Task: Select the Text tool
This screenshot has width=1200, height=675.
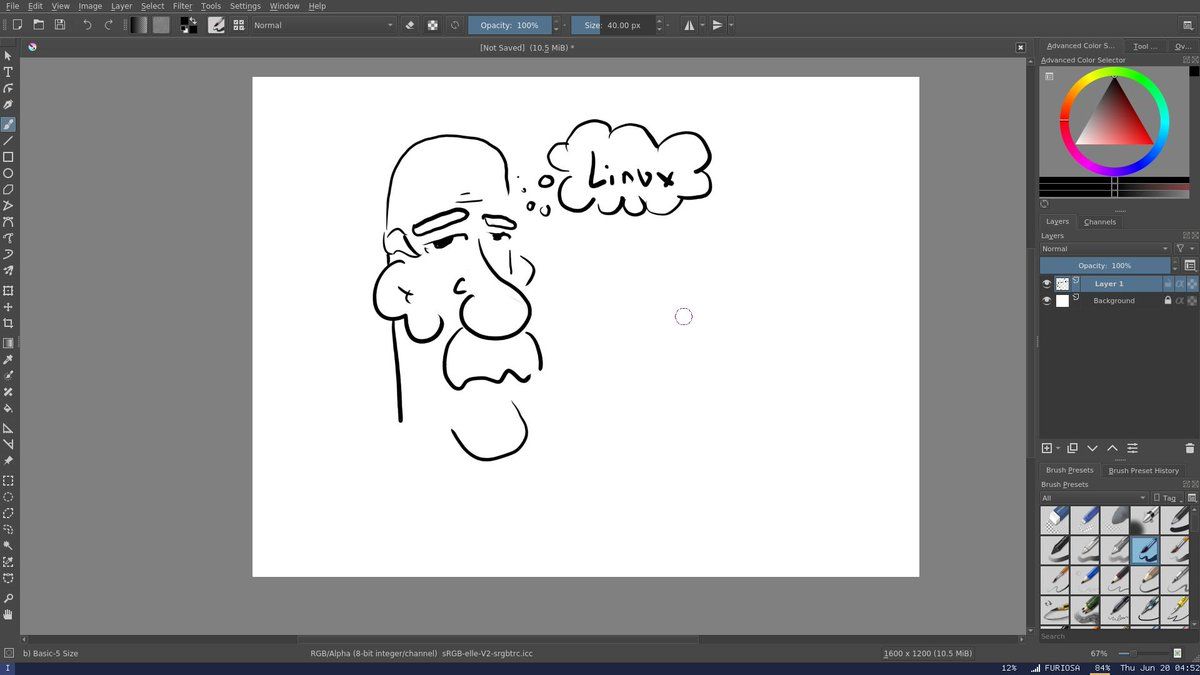Action: click(x=8, y=72)
